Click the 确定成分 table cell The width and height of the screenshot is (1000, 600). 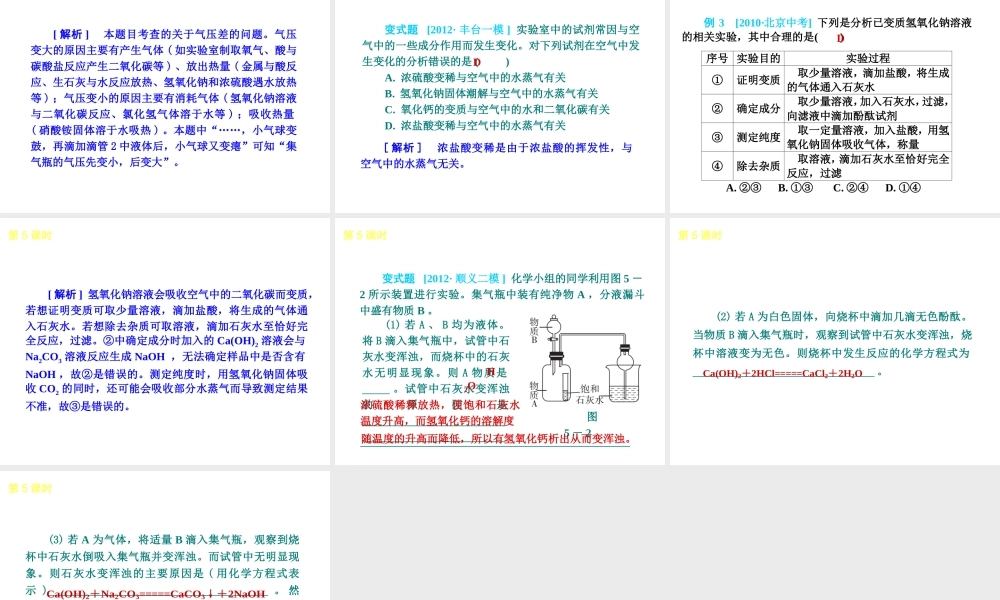point(758,108)
